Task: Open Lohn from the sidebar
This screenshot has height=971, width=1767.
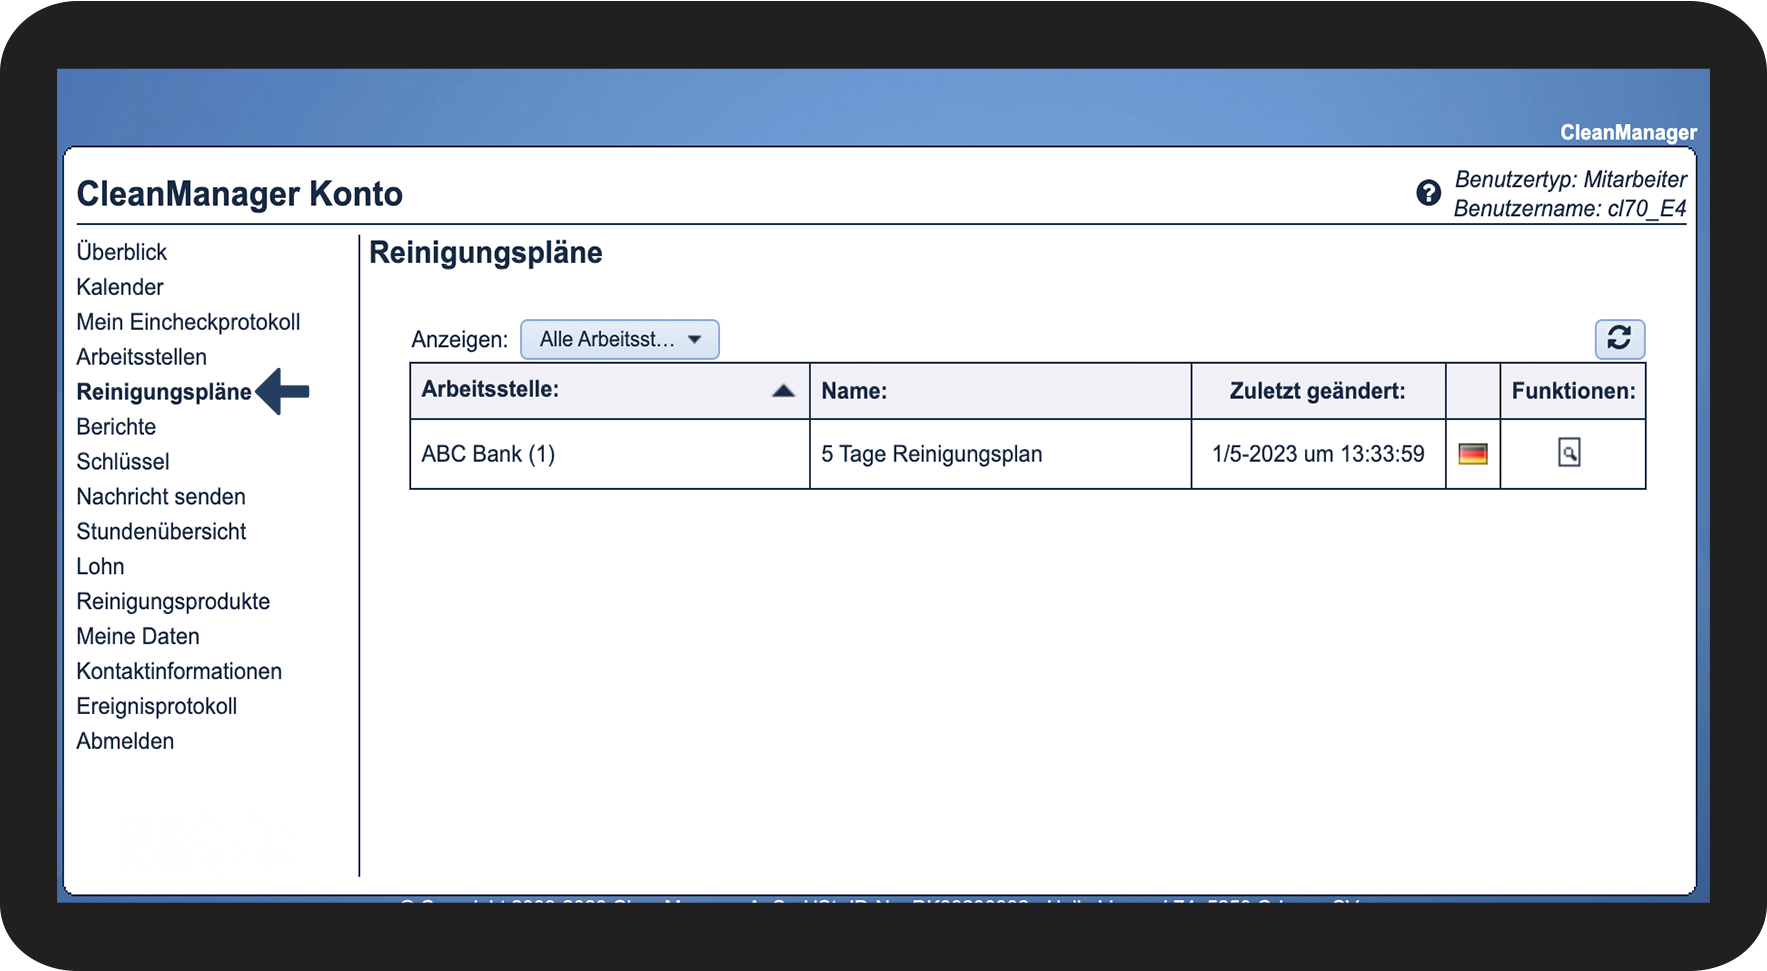Action: point(100,567)
